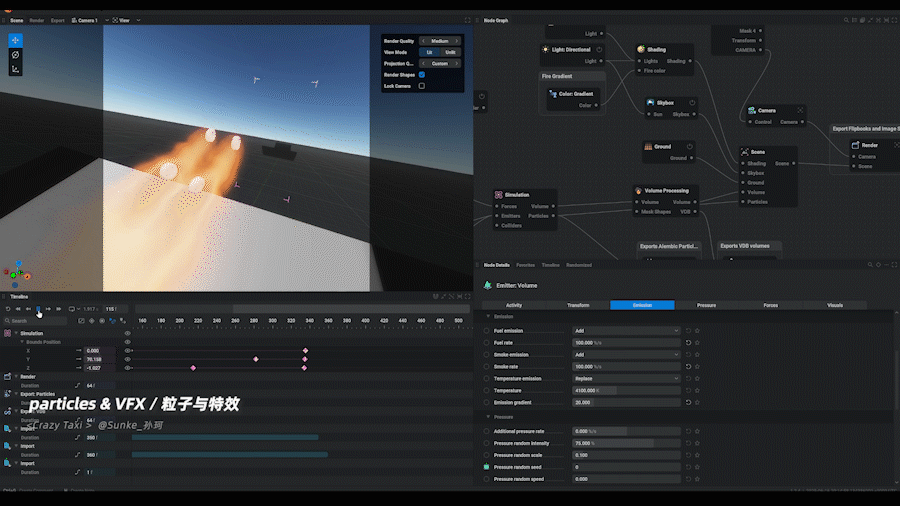Screen dimensions: 900x506
Task: Open the Forces tab
Action: [x=770, y=305]
